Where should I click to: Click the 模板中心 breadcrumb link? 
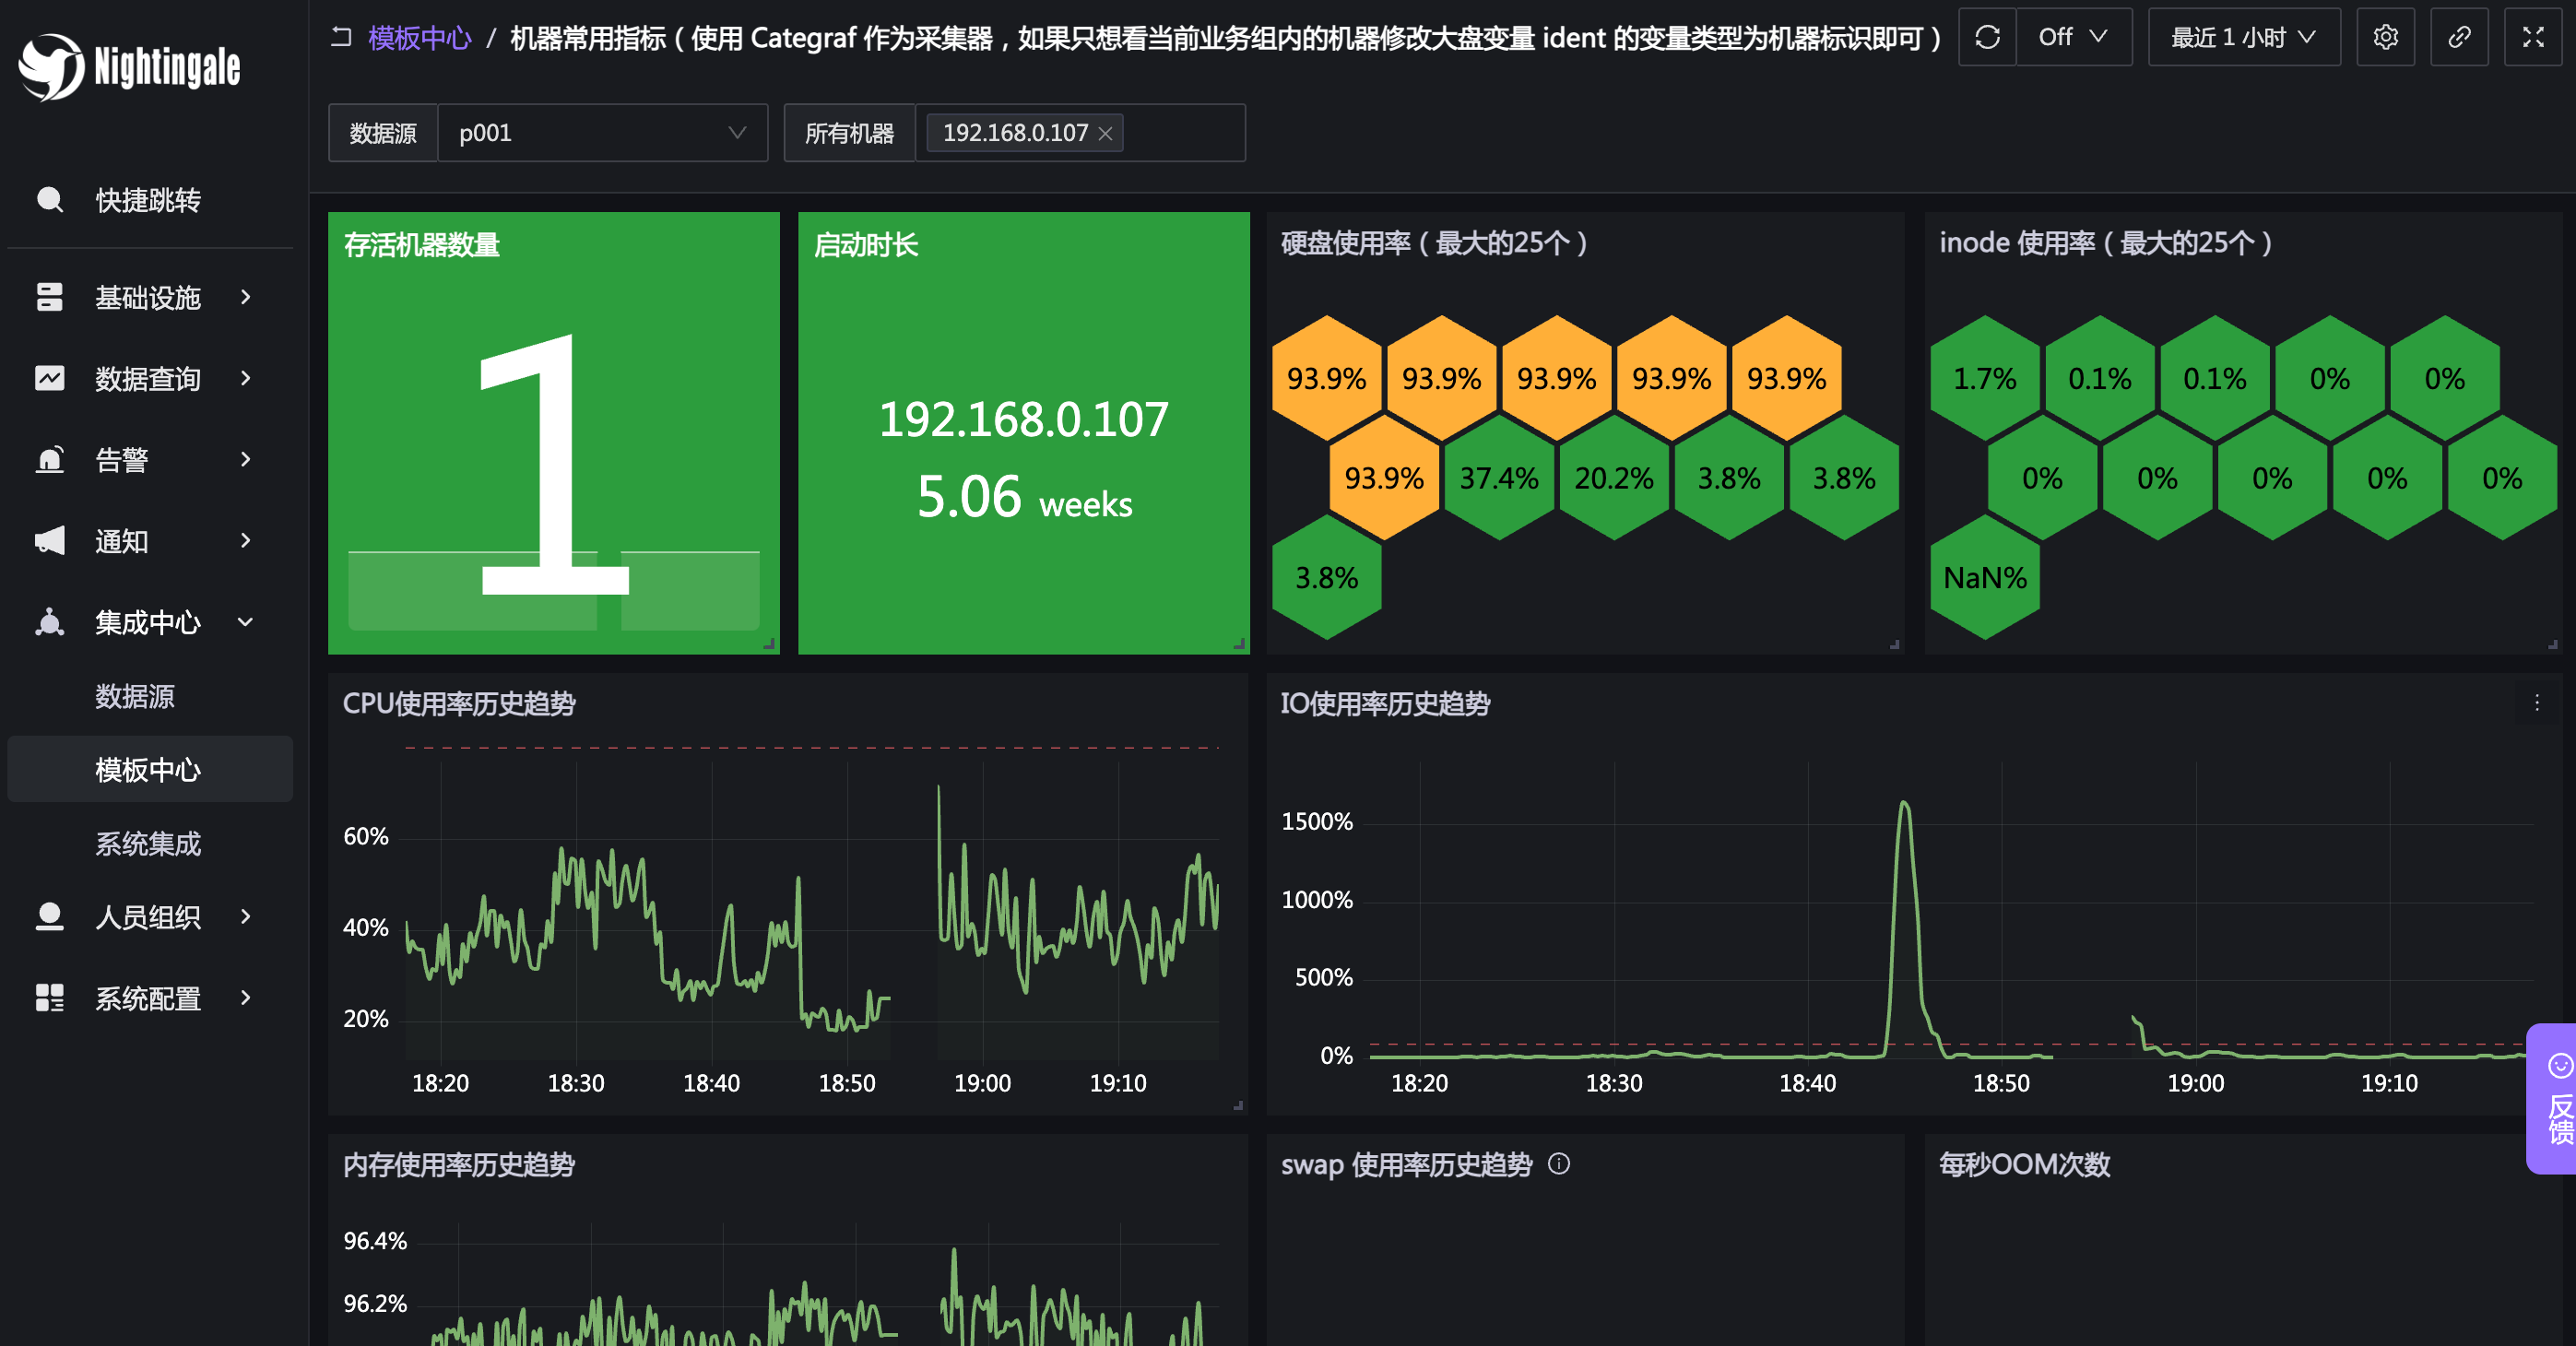point(419,38)
